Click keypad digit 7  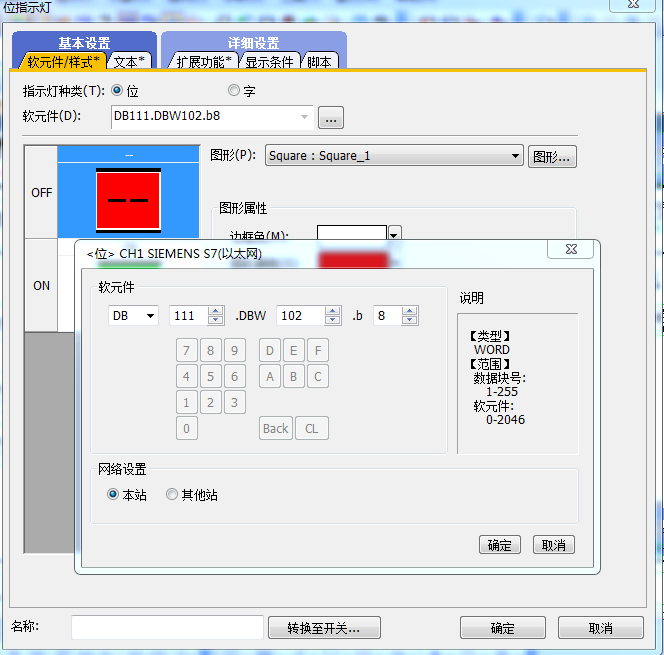(x=187, y=350)
